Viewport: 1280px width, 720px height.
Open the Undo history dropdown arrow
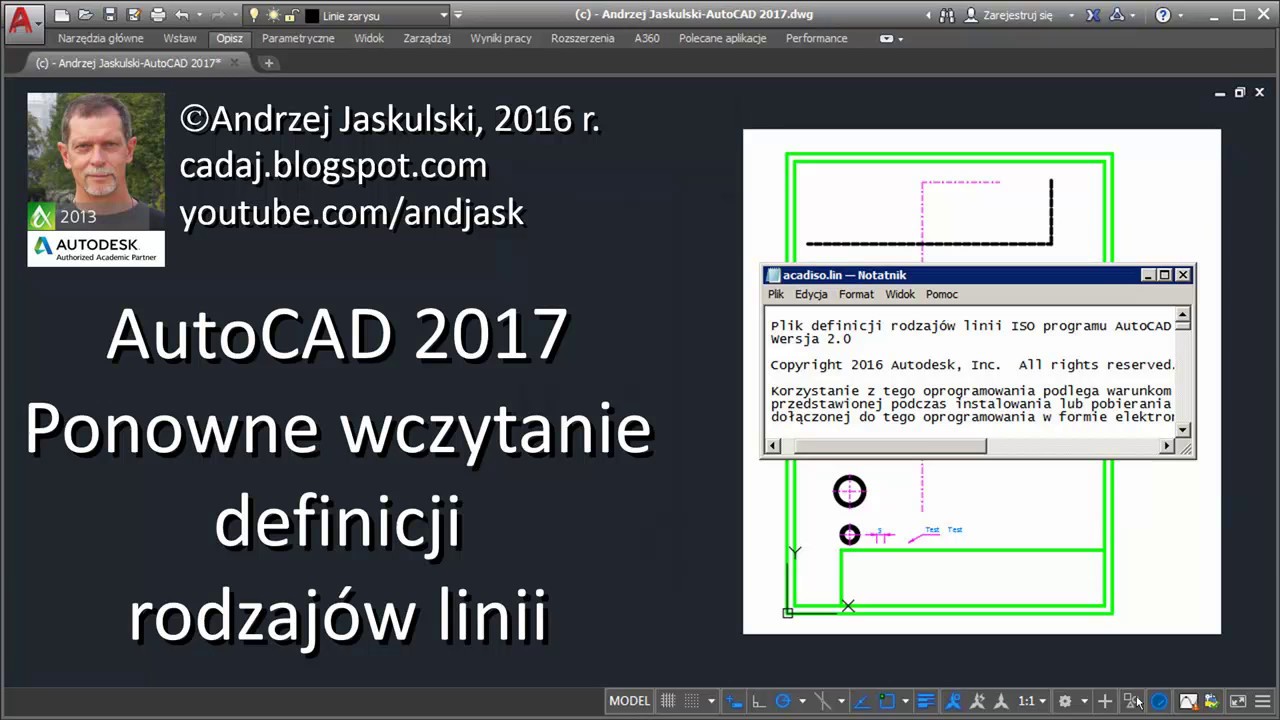(x=198, y=15)
